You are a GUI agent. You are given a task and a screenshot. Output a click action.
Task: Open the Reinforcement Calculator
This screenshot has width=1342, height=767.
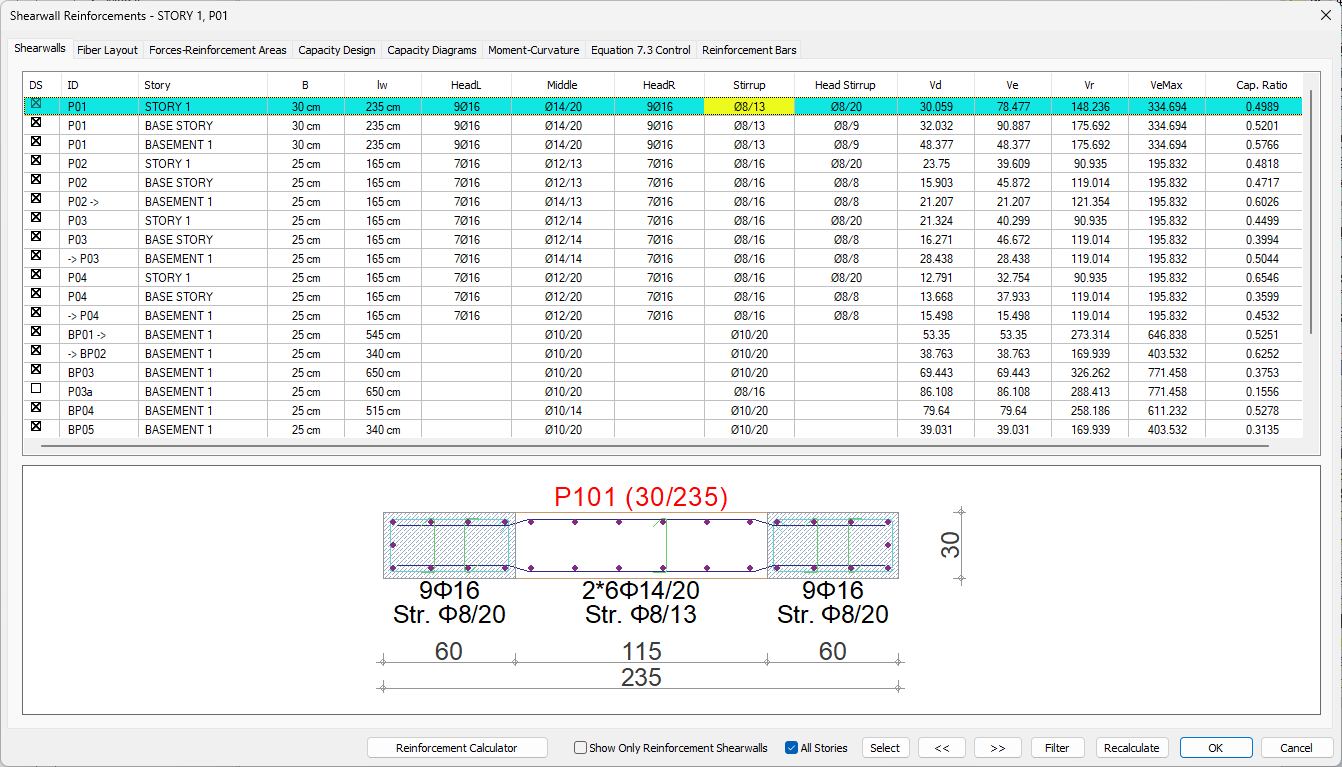coord(457,748)
